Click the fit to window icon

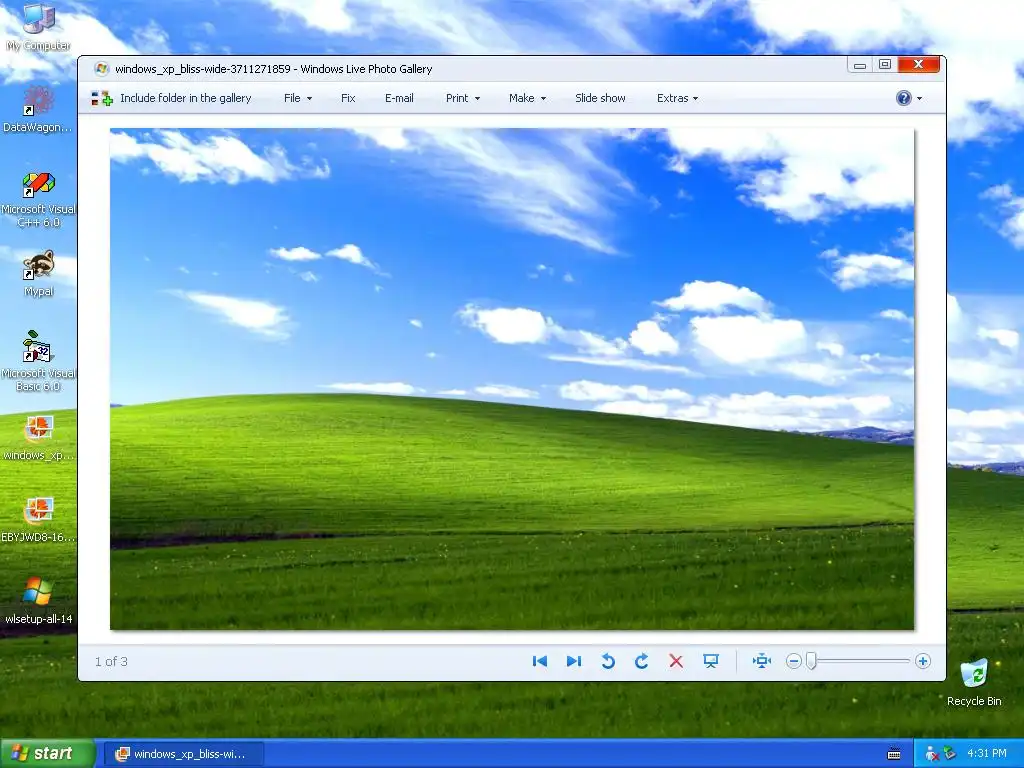pos(761,662)
